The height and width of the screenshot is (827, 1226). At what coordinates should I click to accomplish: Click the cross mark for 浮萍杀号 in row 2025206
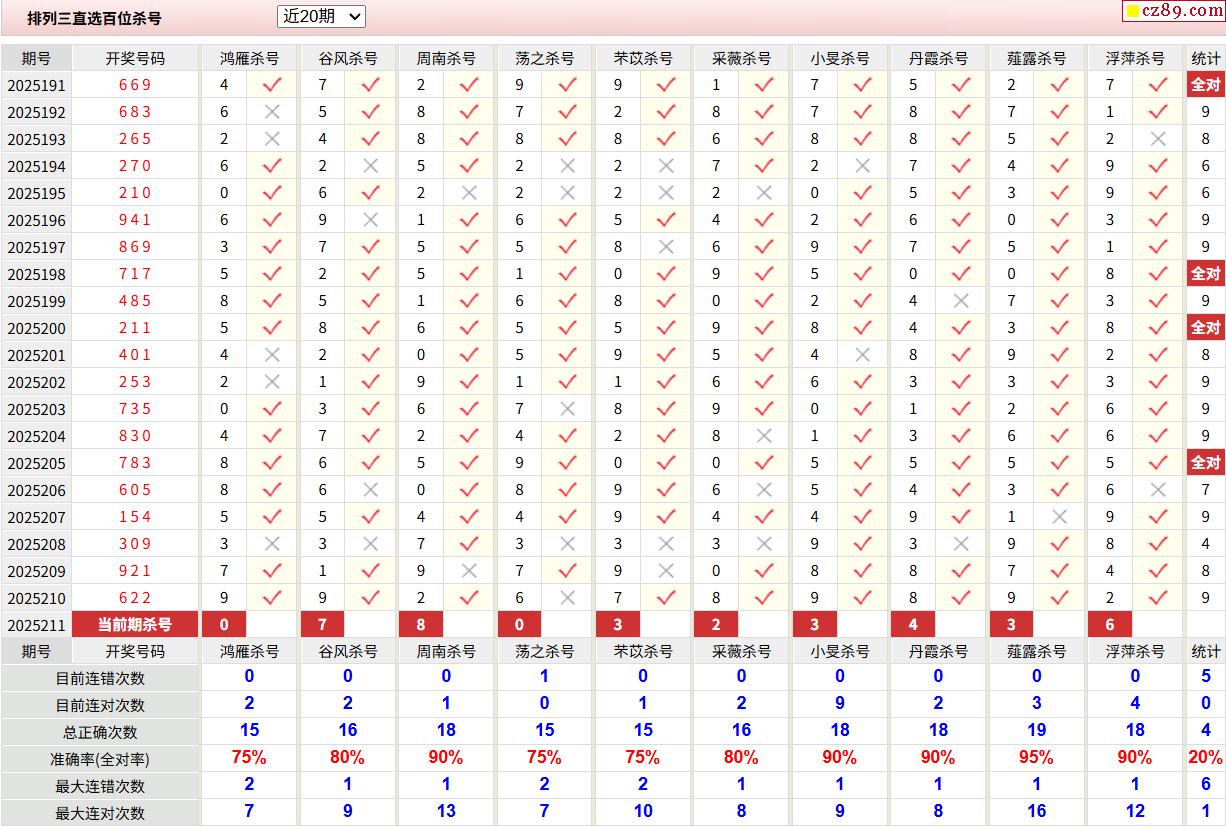tap(1158, 490)
